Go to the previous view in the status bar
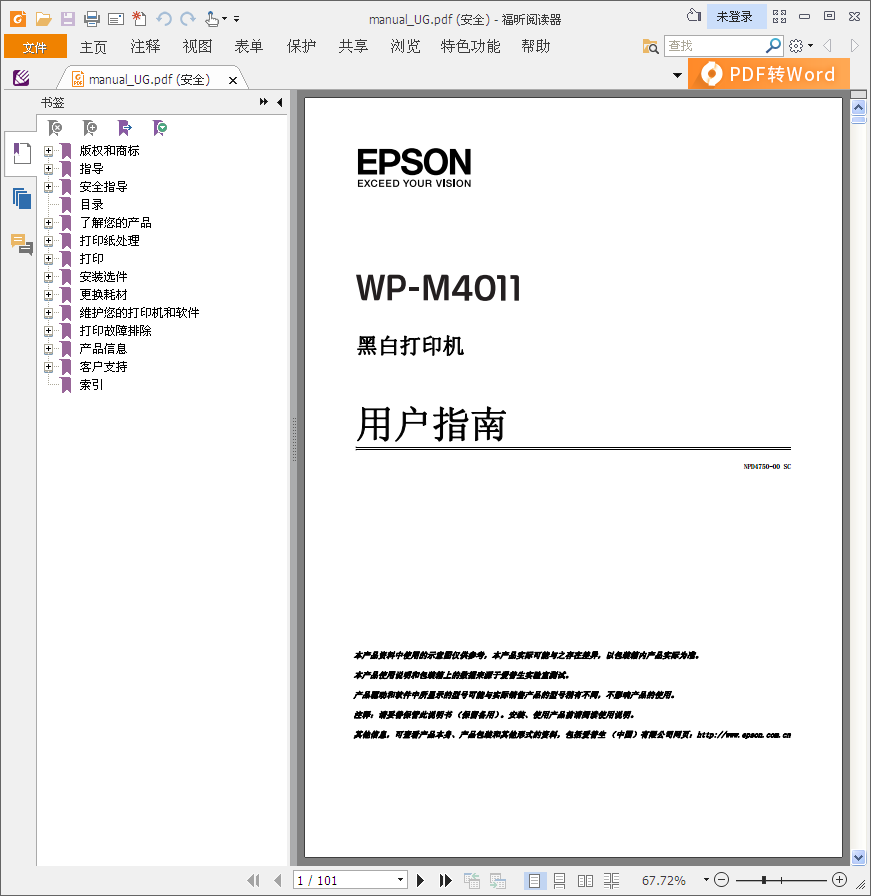Viewport: 871px width, 896px height. point(472,881)
